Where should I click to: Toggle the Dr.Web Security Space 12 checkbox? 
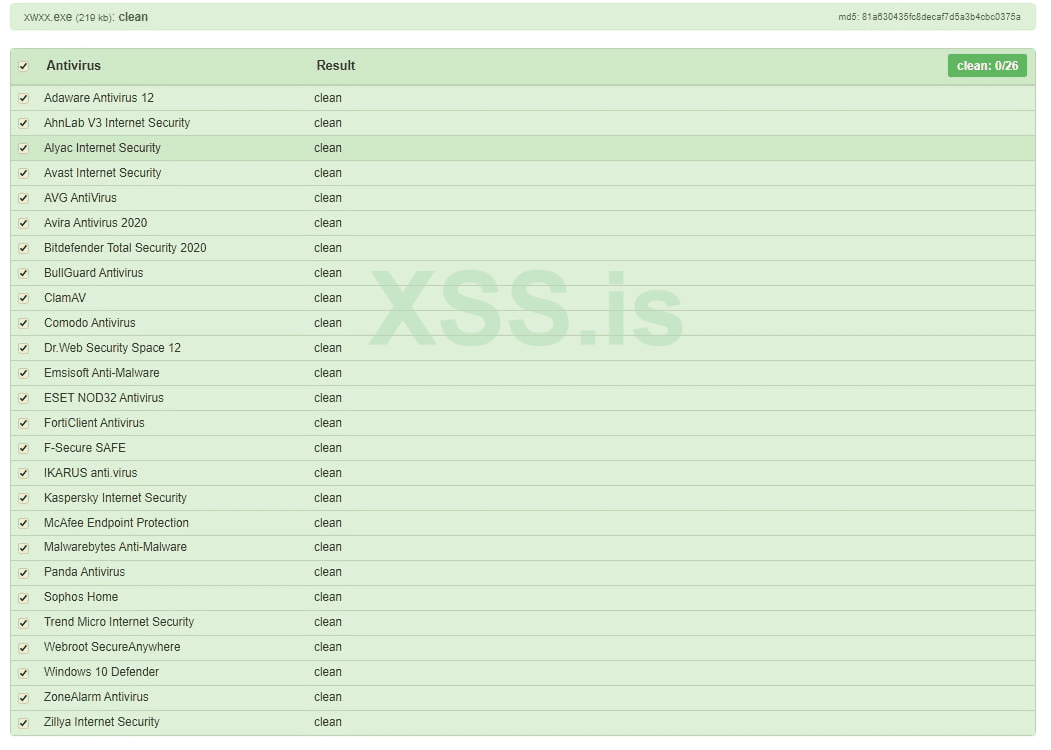pyautogui.click(x=23, y=348)
